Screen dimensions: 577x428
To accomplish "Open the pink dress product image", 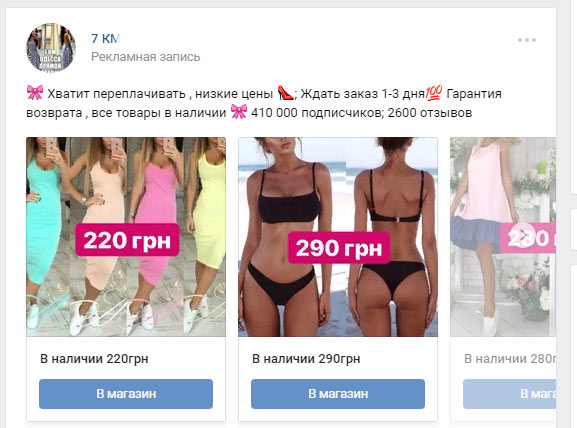I will 503,237.
